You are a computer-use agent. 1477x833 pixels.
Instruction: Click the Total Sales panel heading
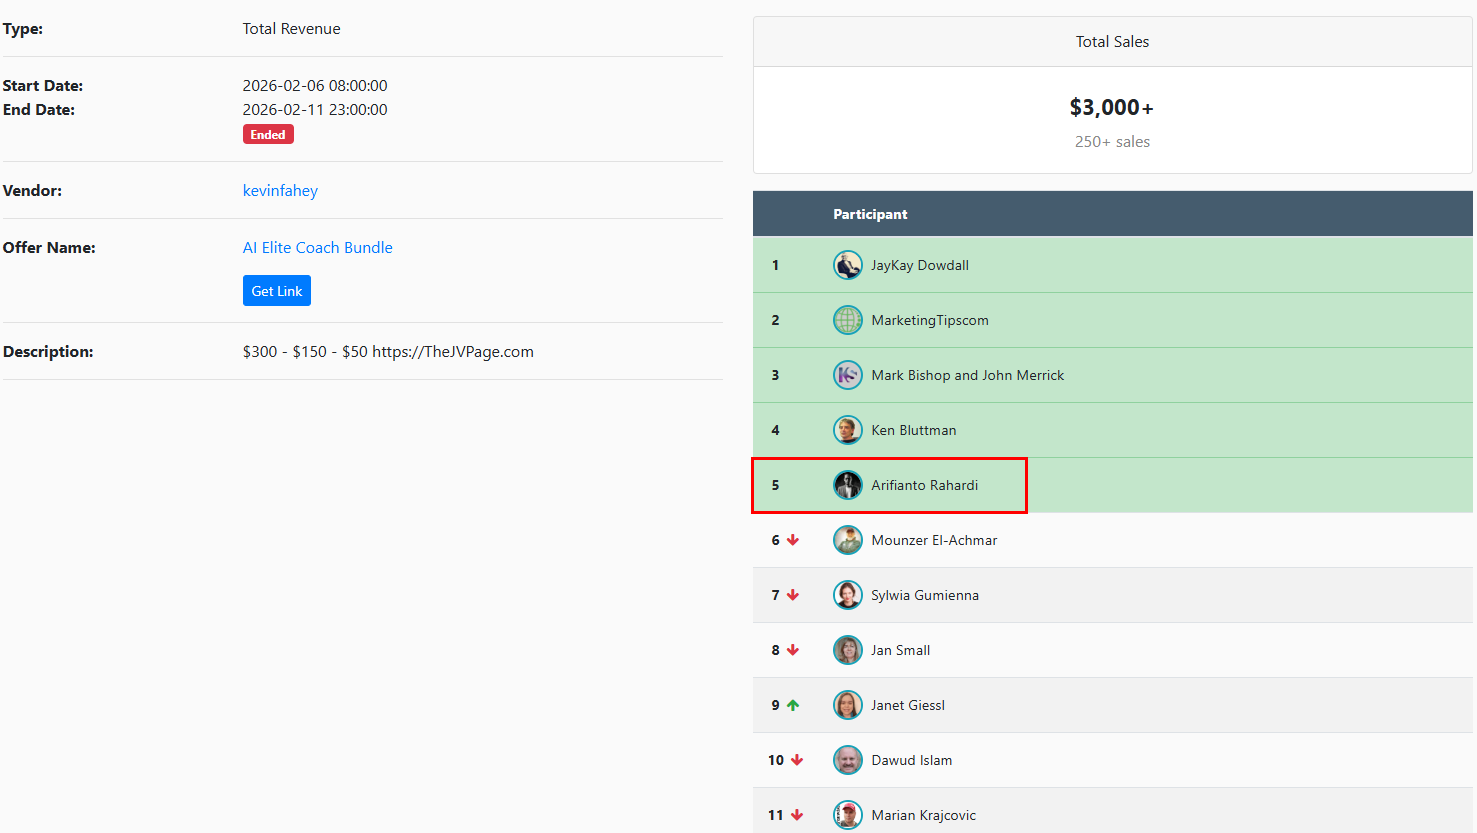point(1112,42)
